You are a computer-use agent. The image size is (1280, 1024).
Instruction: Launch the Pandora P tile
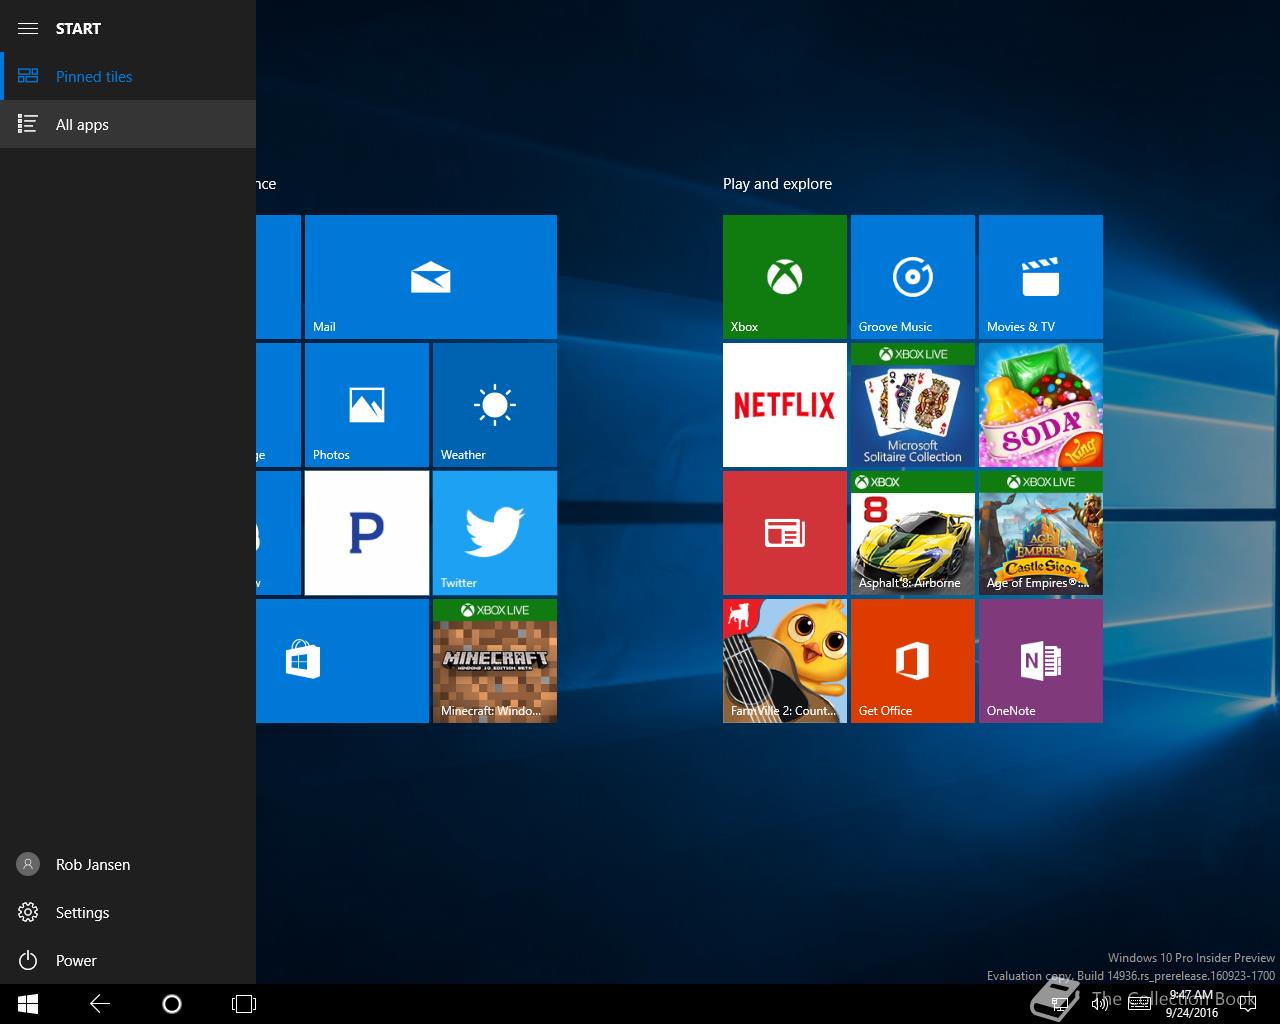tap(367, 533)
